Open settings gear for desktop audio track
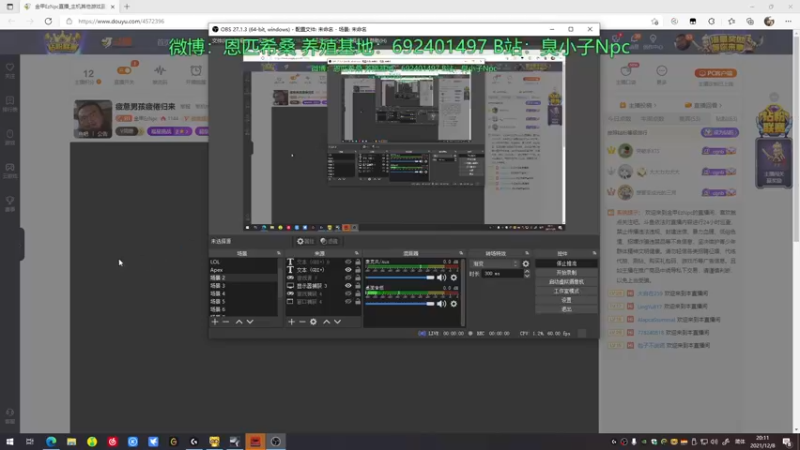Viewport: 800px width, 450px height. [x=454, y=304]
